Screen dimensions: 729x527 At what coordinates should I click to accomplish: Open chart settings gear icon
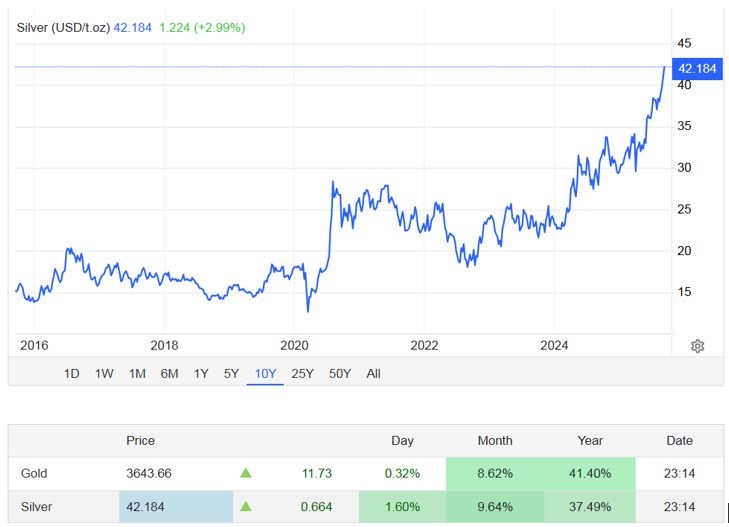tap(697, 346)
